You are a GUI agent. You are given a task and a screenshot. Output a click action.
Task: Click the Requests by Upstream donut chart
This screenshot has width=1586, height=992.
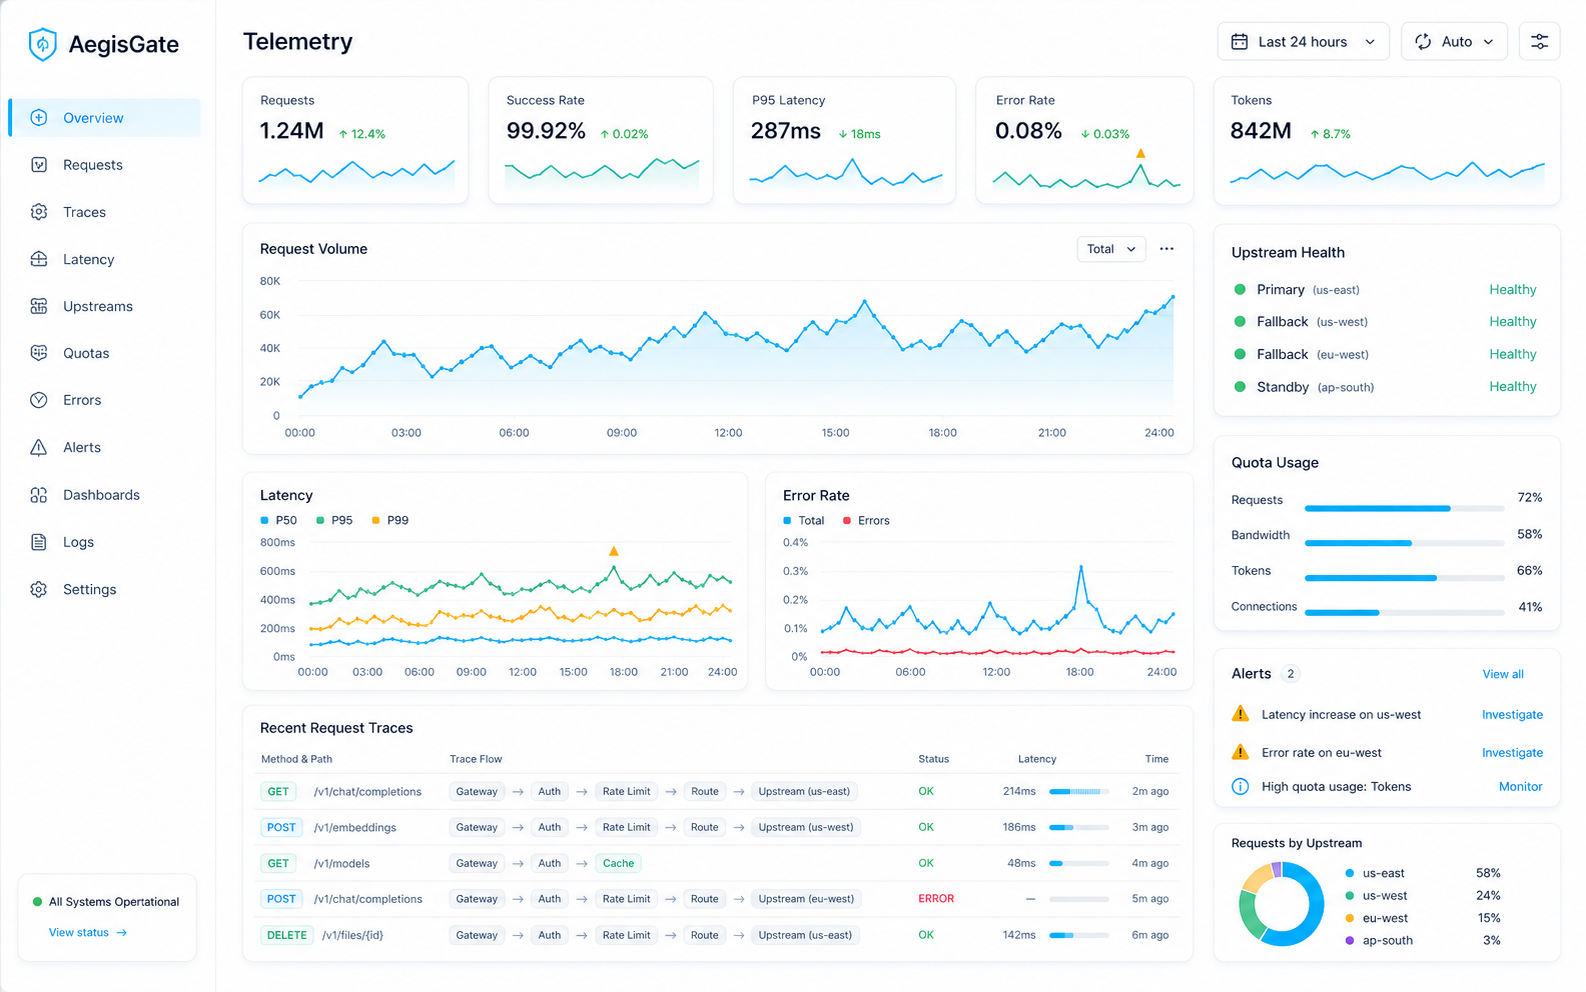pyautogui.click(x=1281, y=904)
